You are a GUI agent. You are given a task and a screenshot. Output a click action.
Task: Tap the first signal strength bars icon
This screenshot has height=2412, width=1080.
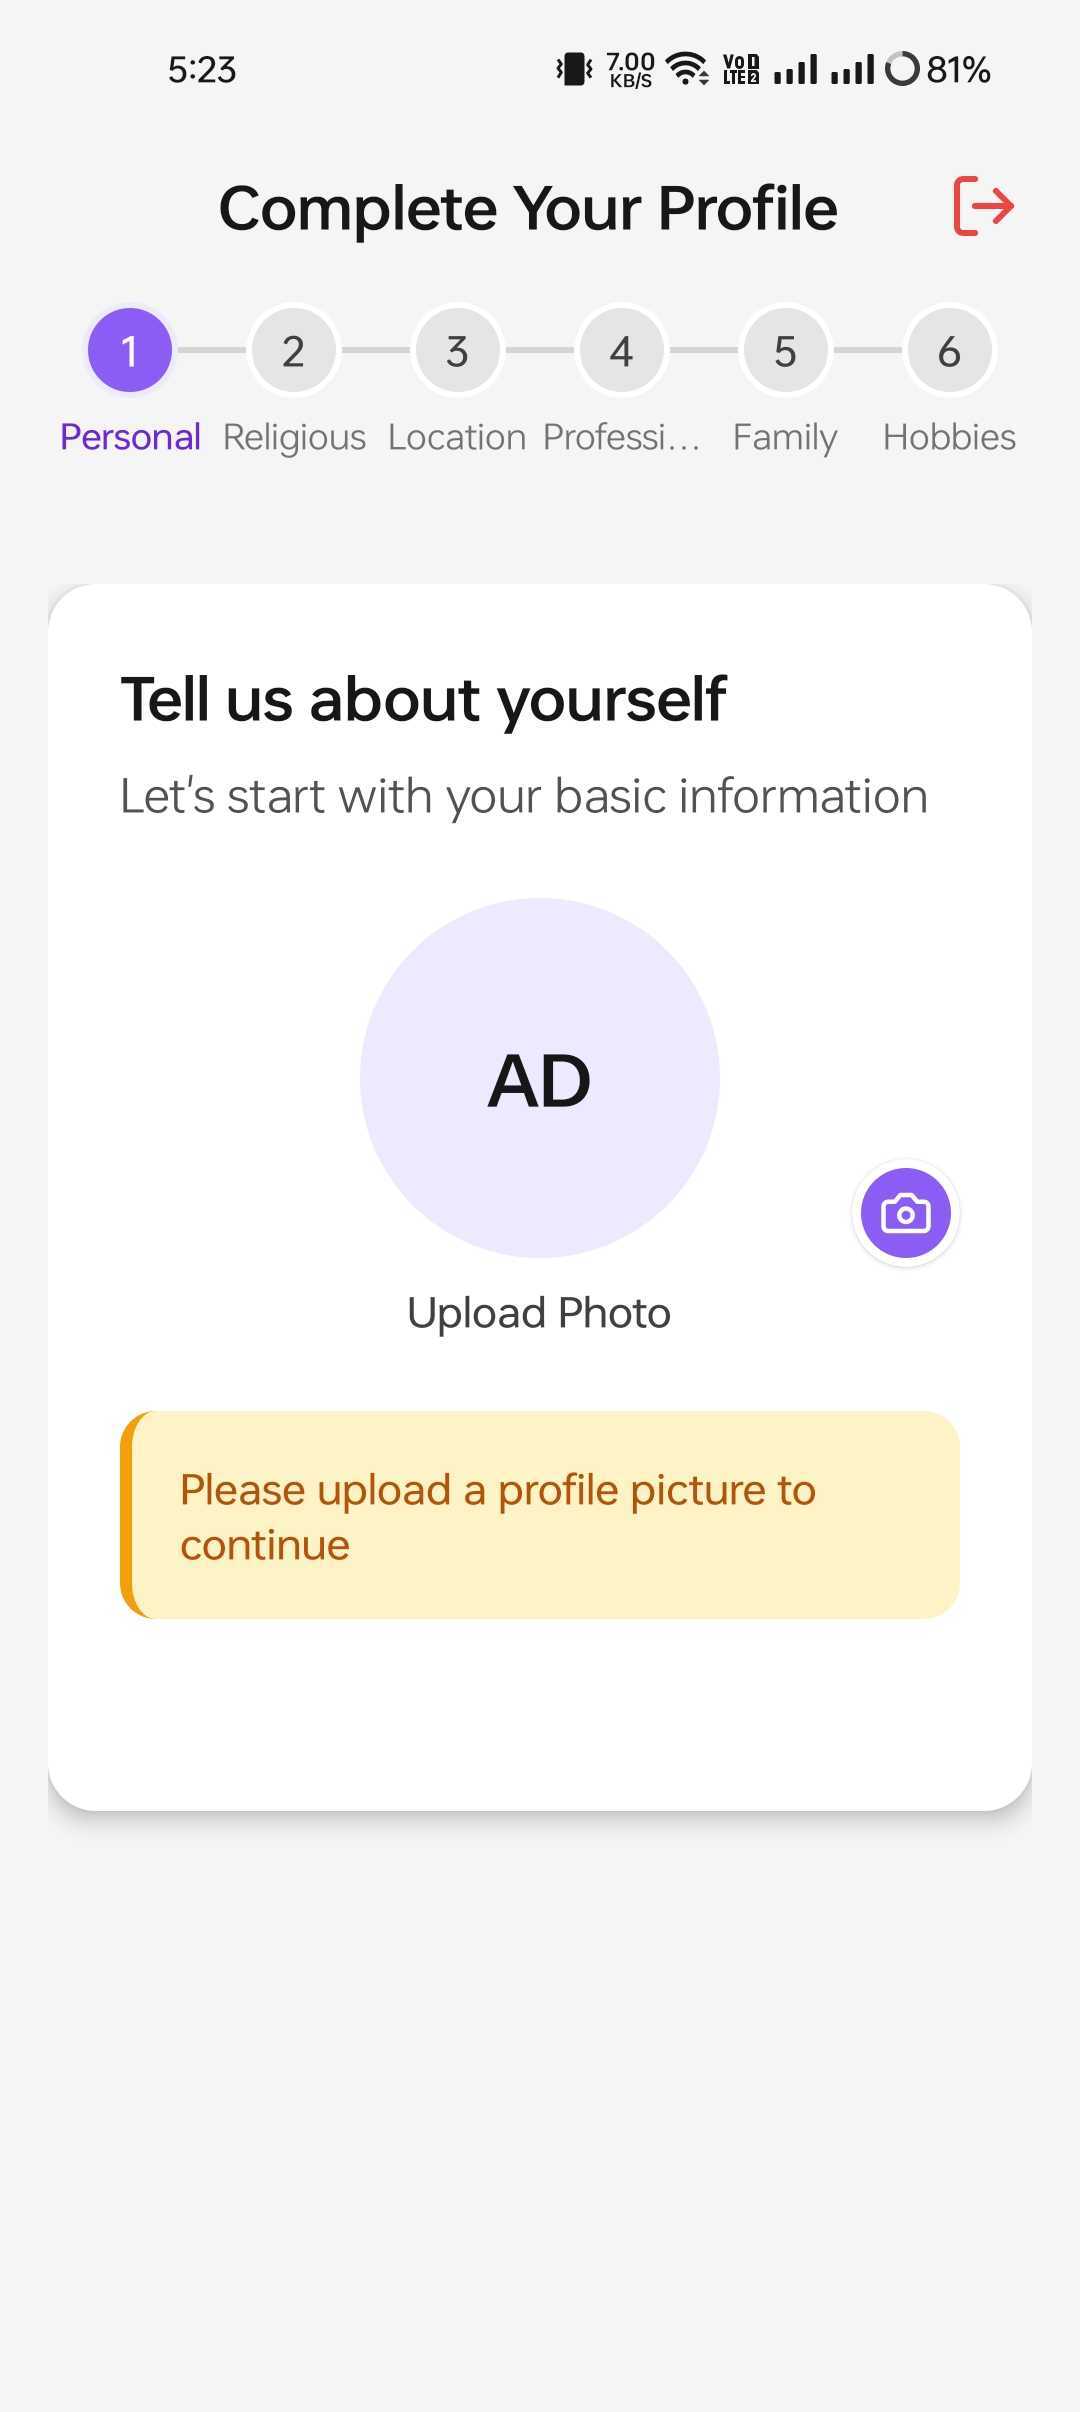click(x=796, y=69)
